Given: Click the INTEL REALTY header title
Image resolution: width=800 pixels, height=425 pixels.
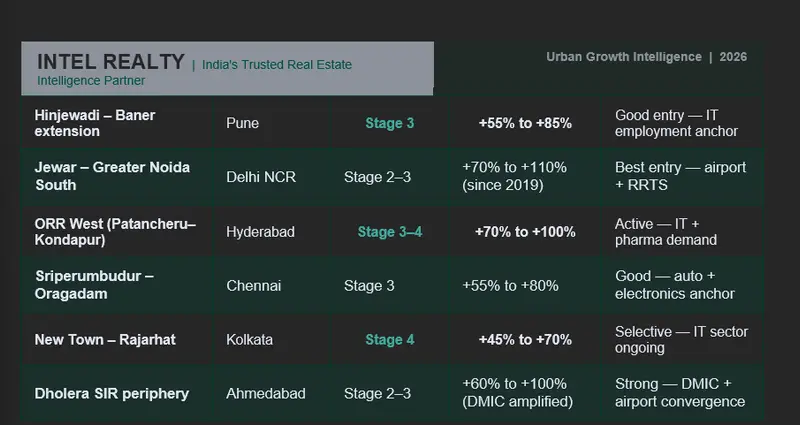Looking at the screenshot, I should [110, 62].
